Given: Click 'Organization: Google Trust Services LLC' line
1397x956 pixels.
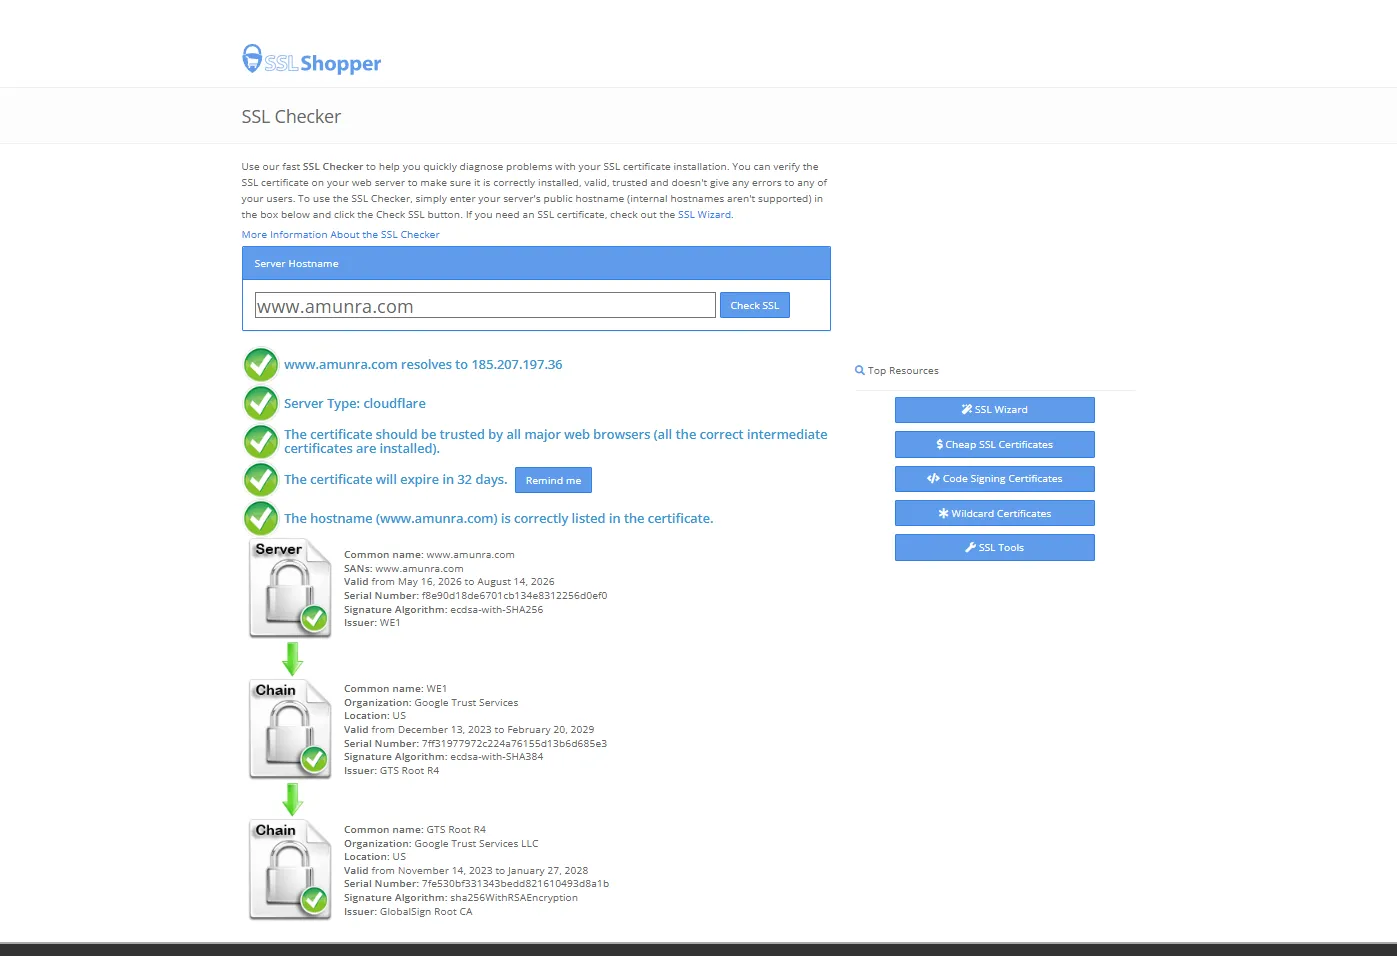Looking at the screenshot, I should pyautogui.click(x=441, y=844).
